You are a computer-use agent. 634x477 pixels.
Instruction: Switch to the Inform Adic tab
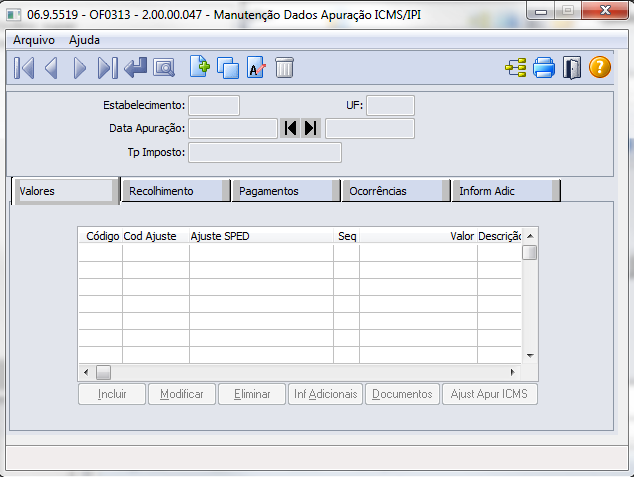pos(506,191)
